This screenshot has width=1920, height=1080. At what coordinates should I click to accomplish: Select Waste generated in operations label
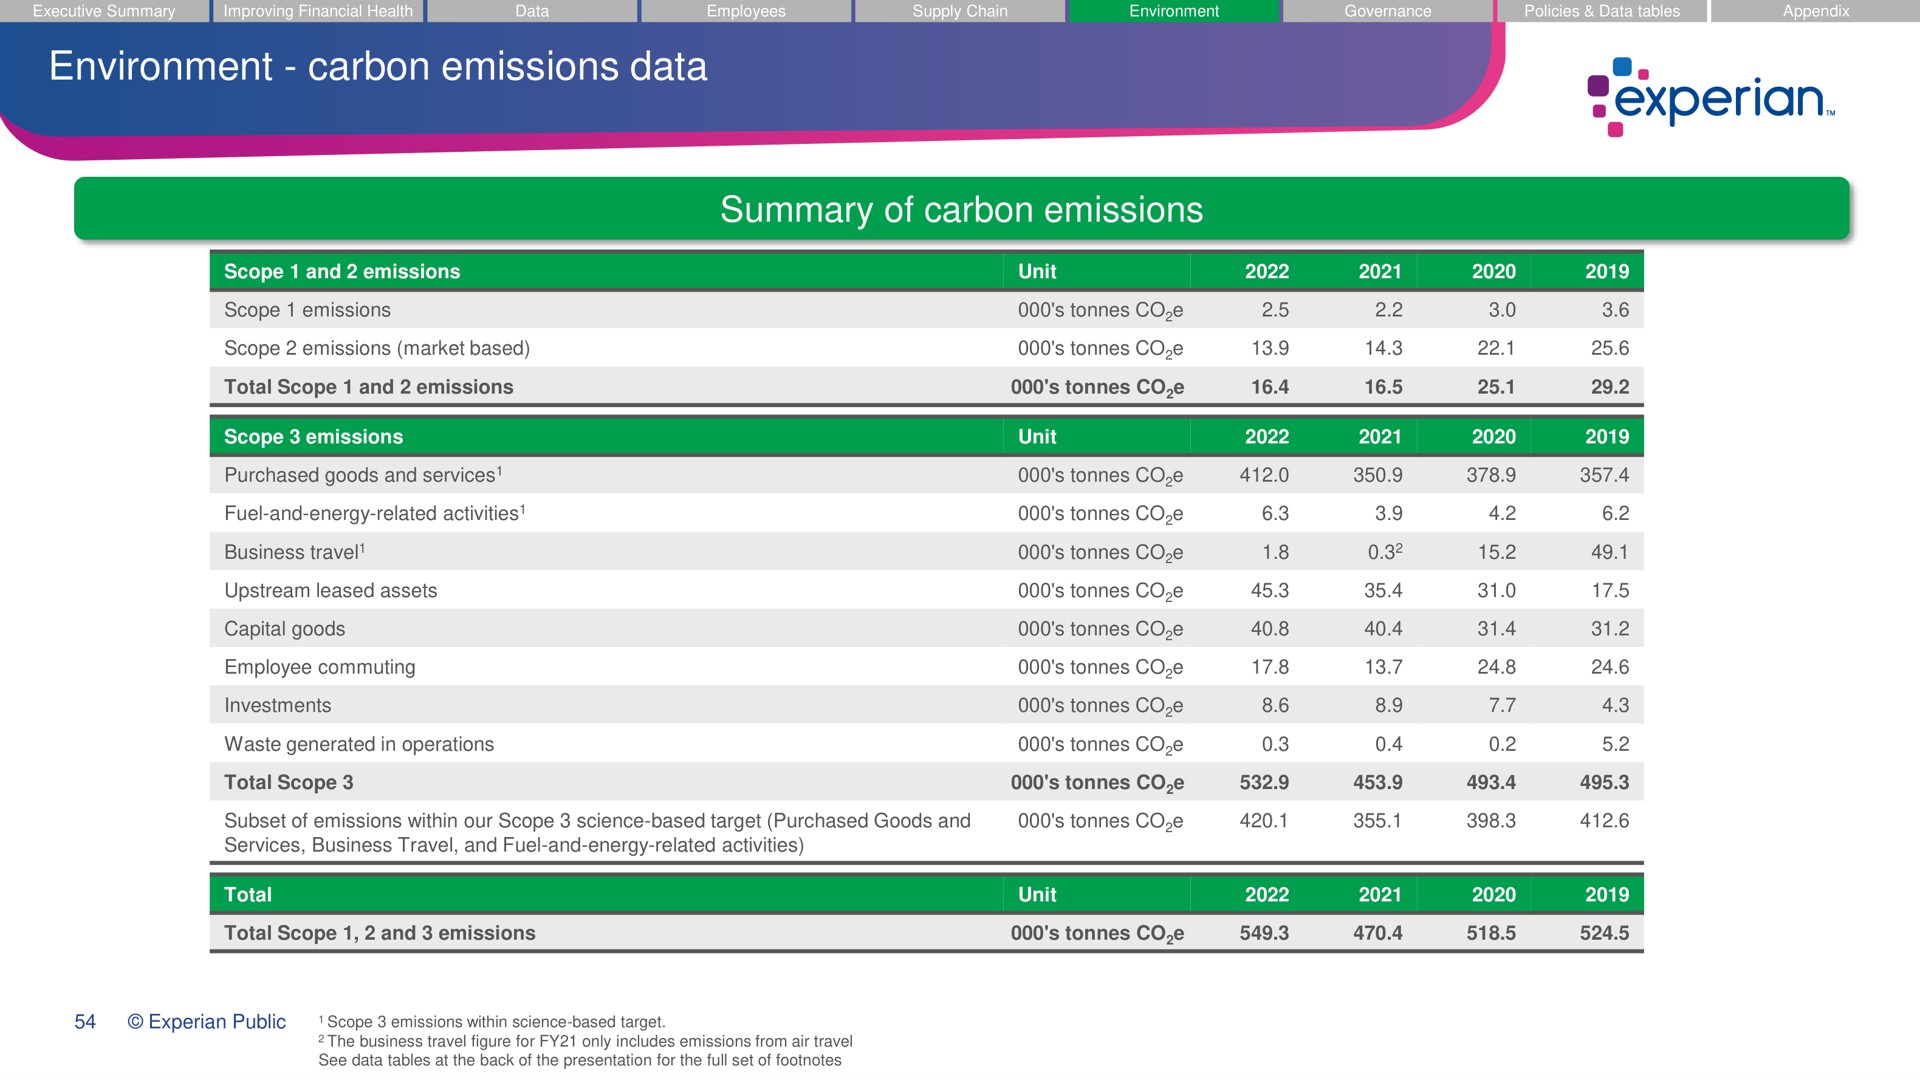(x=358, y=744)
